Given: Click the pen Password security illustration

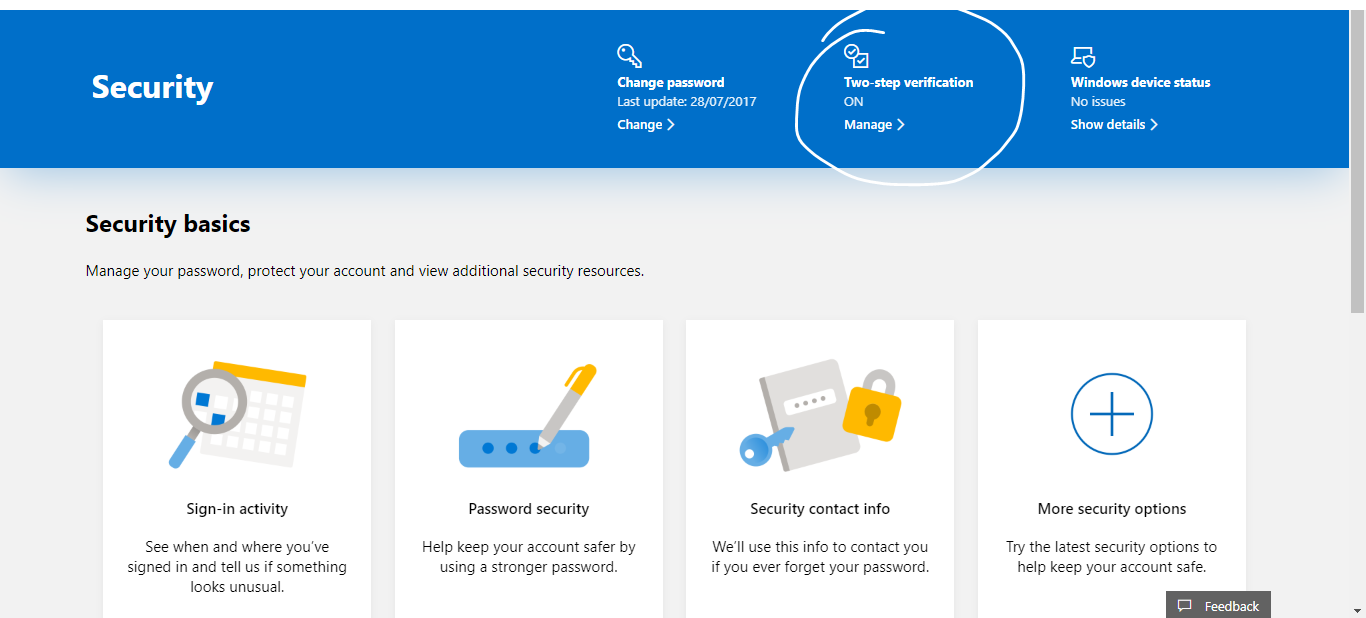Looking at the screenshot, I should (x=528, y=417).
